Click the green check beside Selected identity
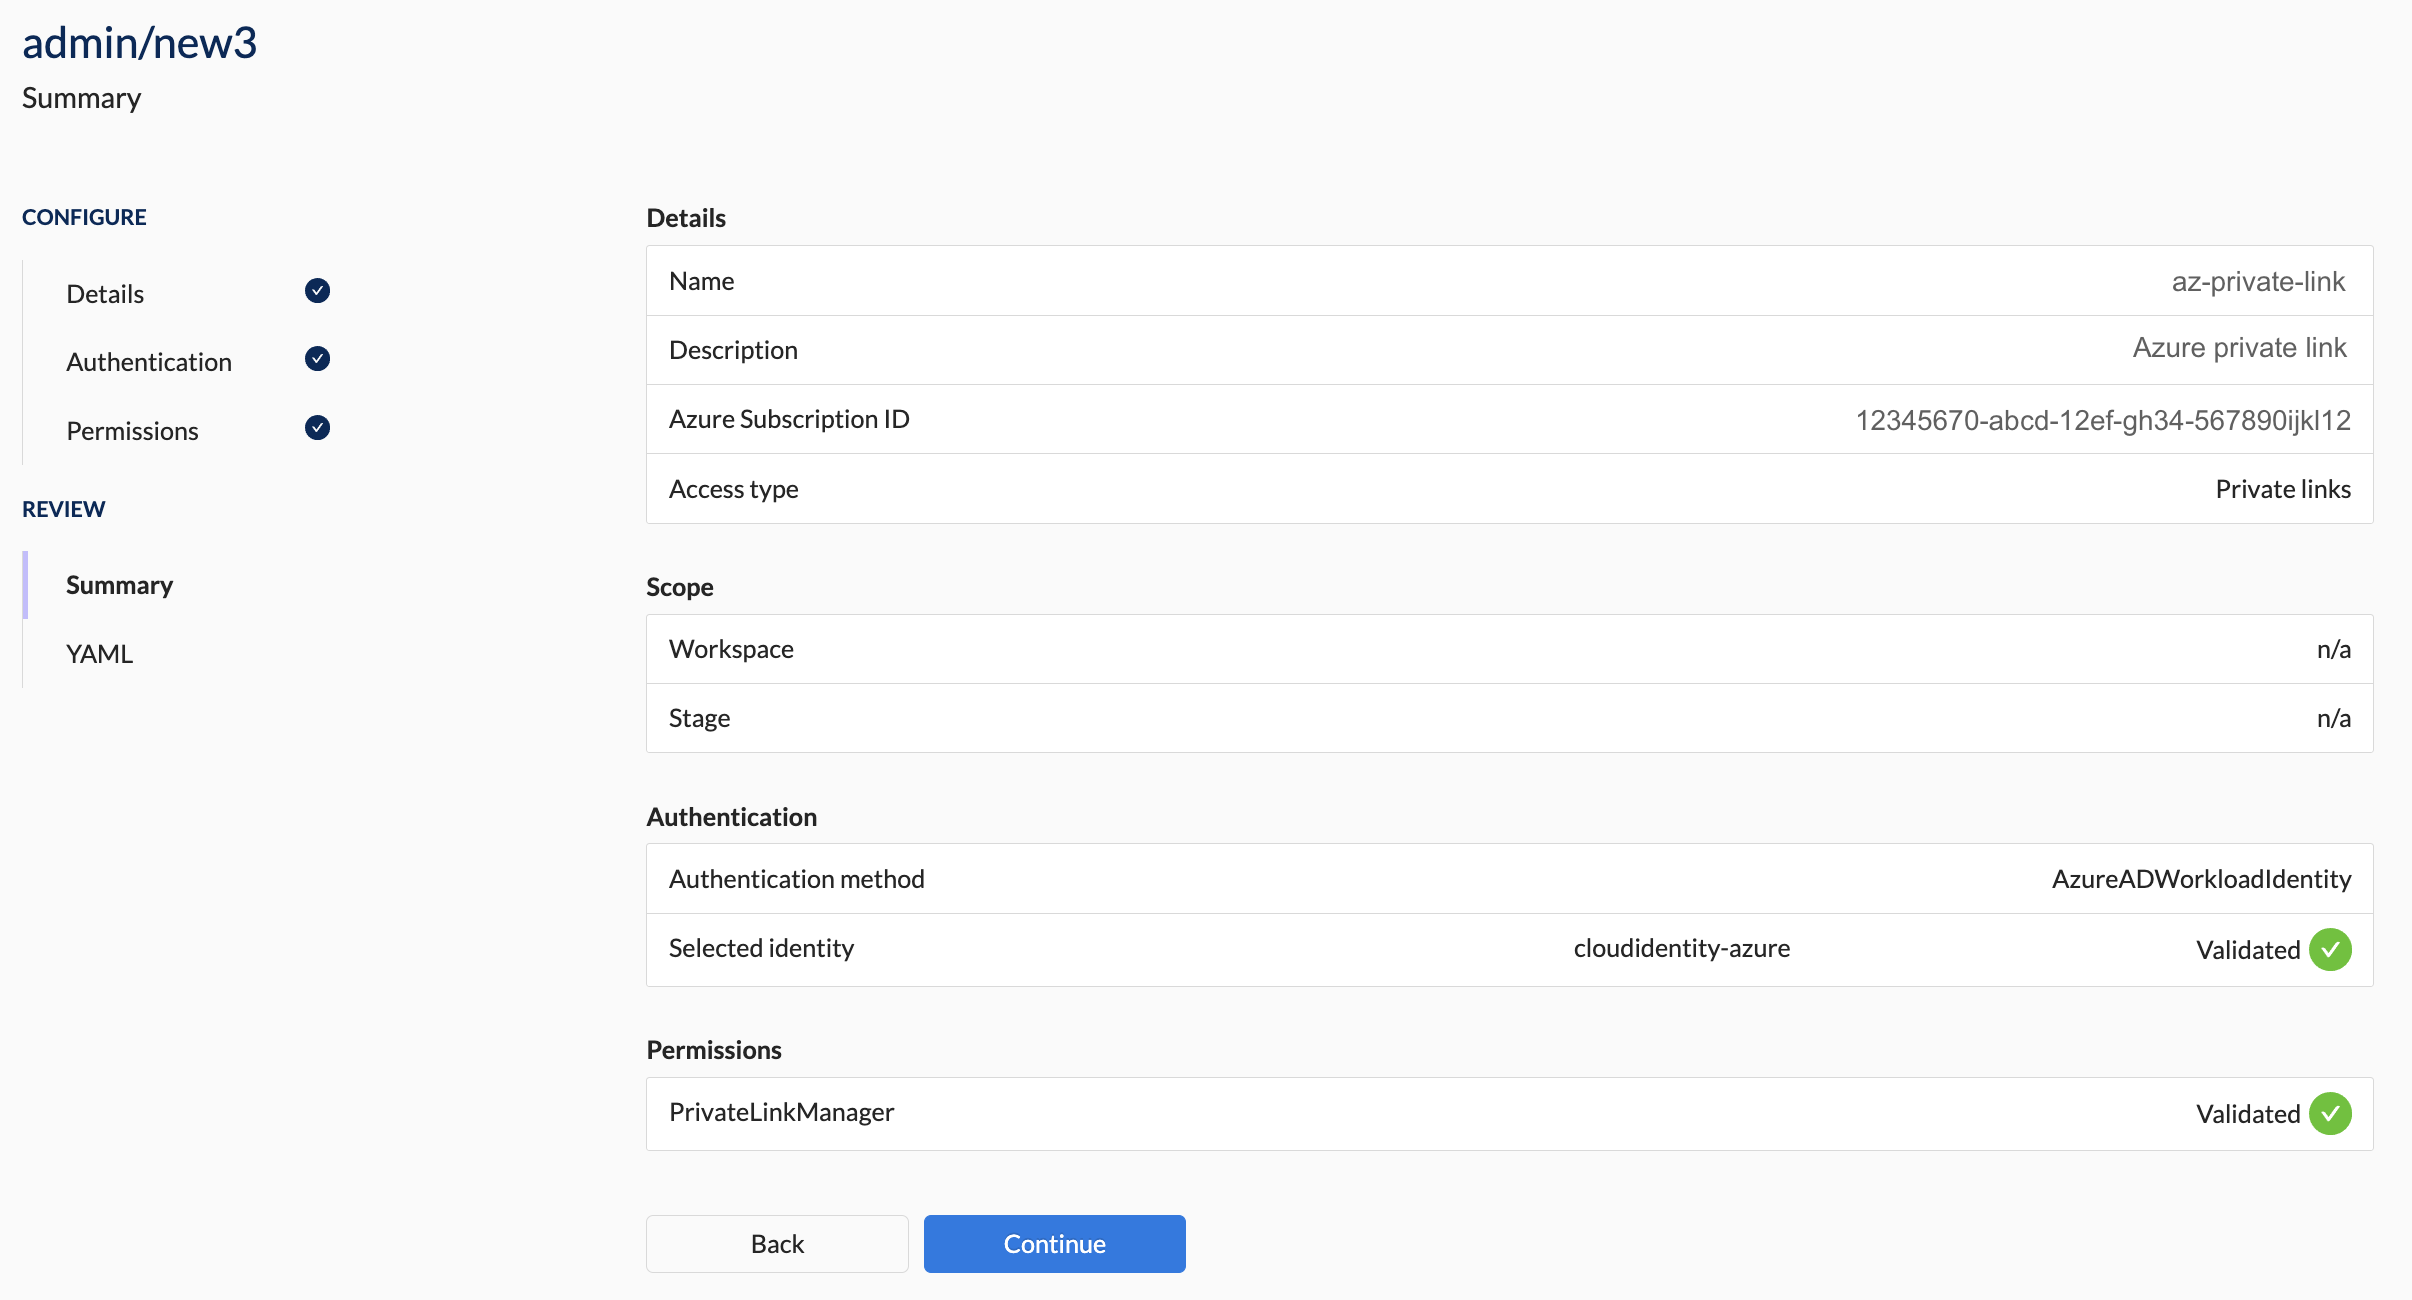Image resolution: width=2412 pixels, height=1300 pixels. coord(2330,950)
